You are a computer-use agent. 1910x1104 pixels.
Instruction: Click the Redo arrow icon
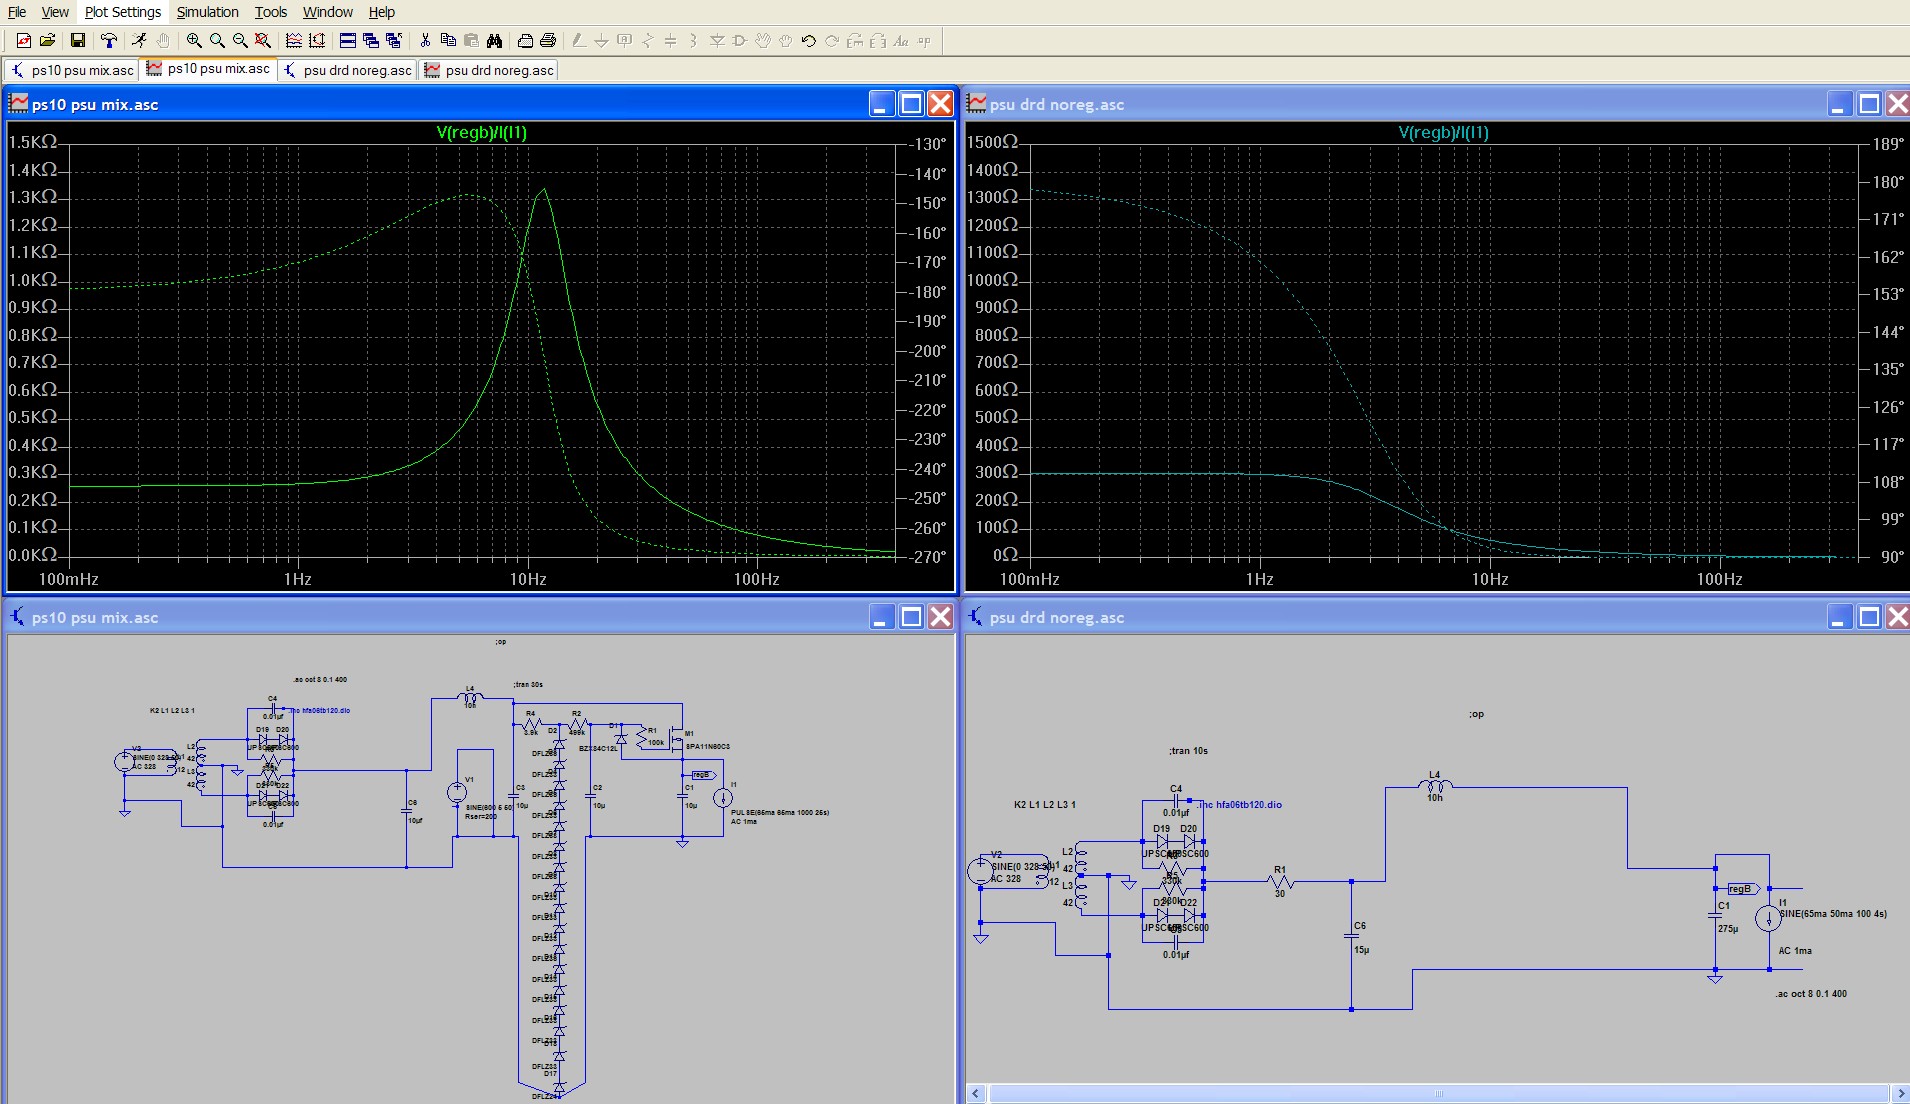point(832,41)
